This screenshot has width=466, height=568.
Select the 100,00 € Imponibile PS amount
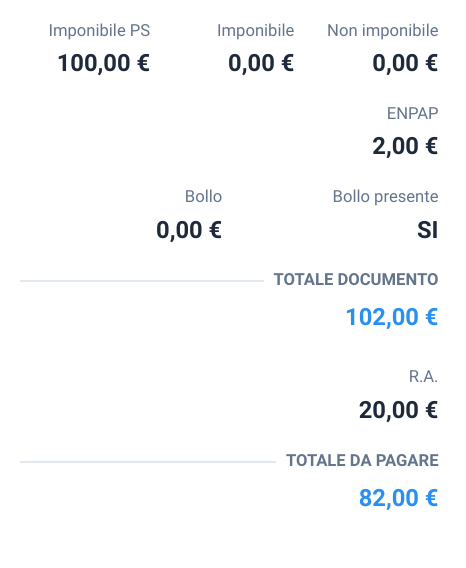click(104, 63)
